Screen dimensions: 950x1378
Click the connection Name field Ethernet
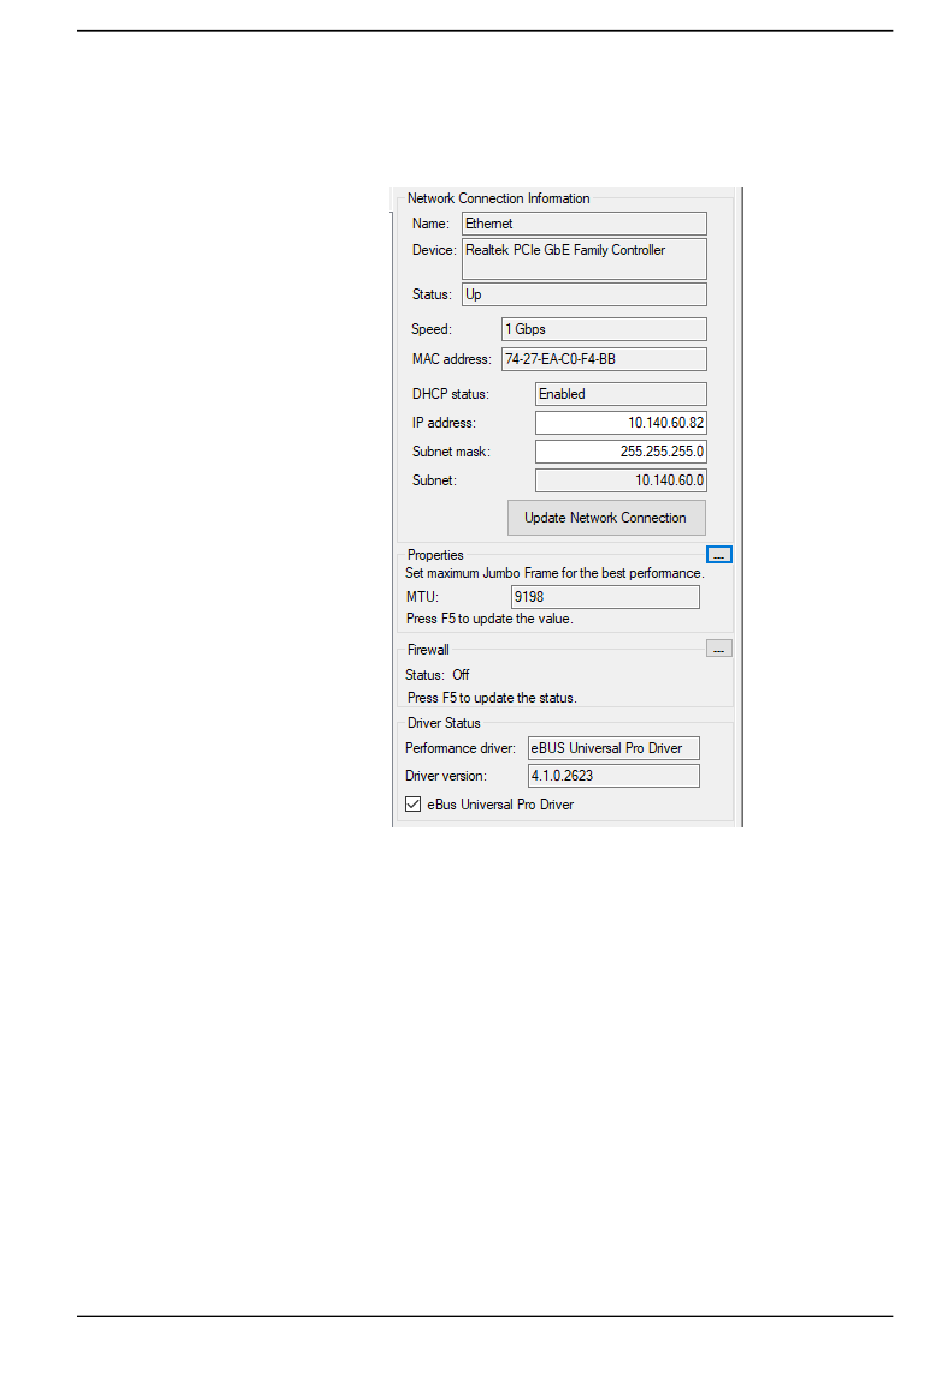coord(584,224)
